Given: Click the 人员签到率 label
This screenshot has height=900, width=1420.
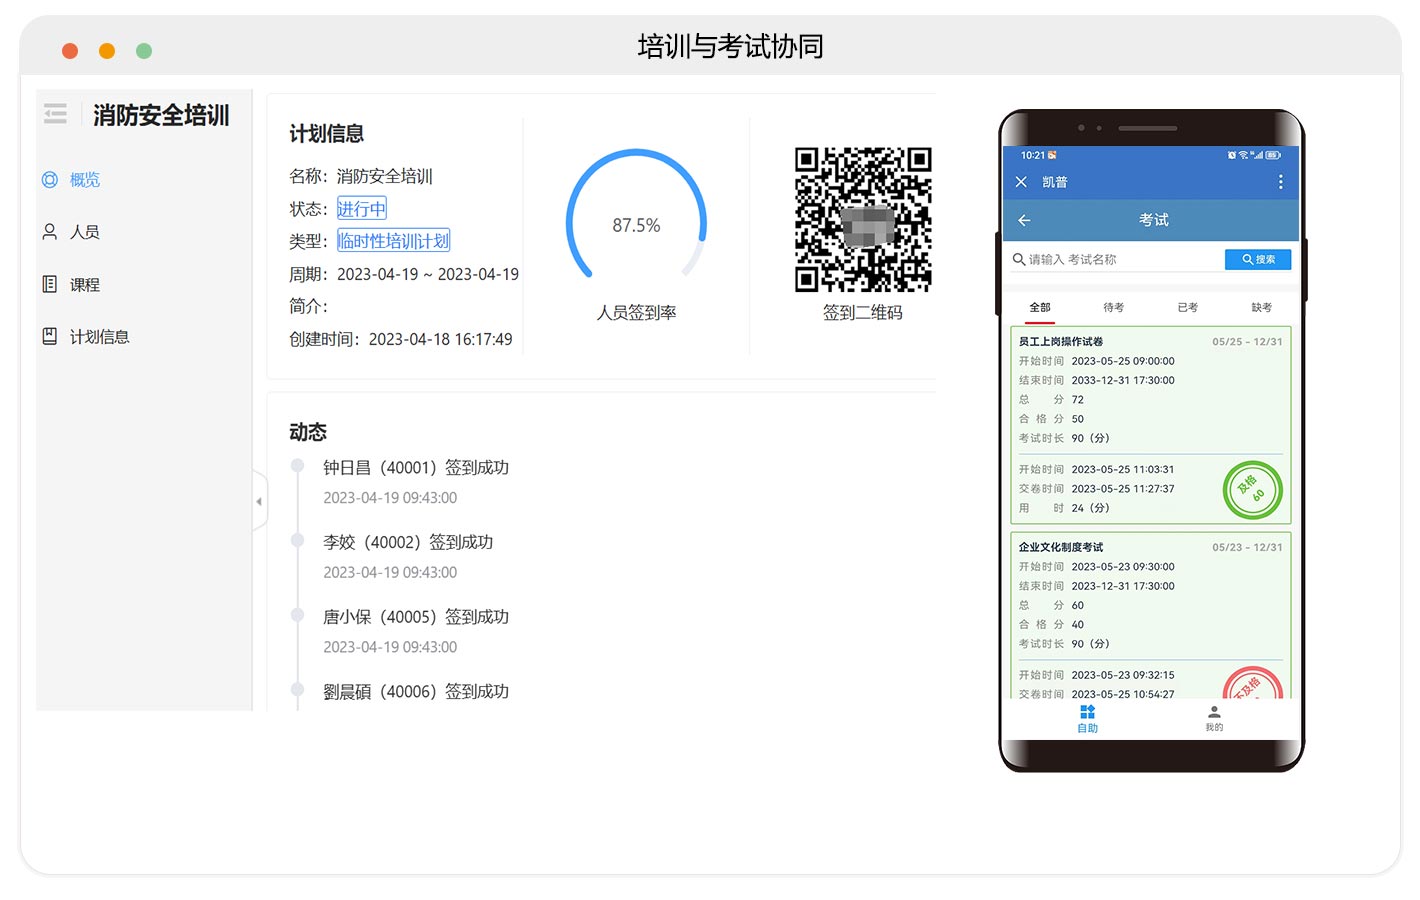Looking at the screenshot, I should pyautogui.click(x=636, y=313).
